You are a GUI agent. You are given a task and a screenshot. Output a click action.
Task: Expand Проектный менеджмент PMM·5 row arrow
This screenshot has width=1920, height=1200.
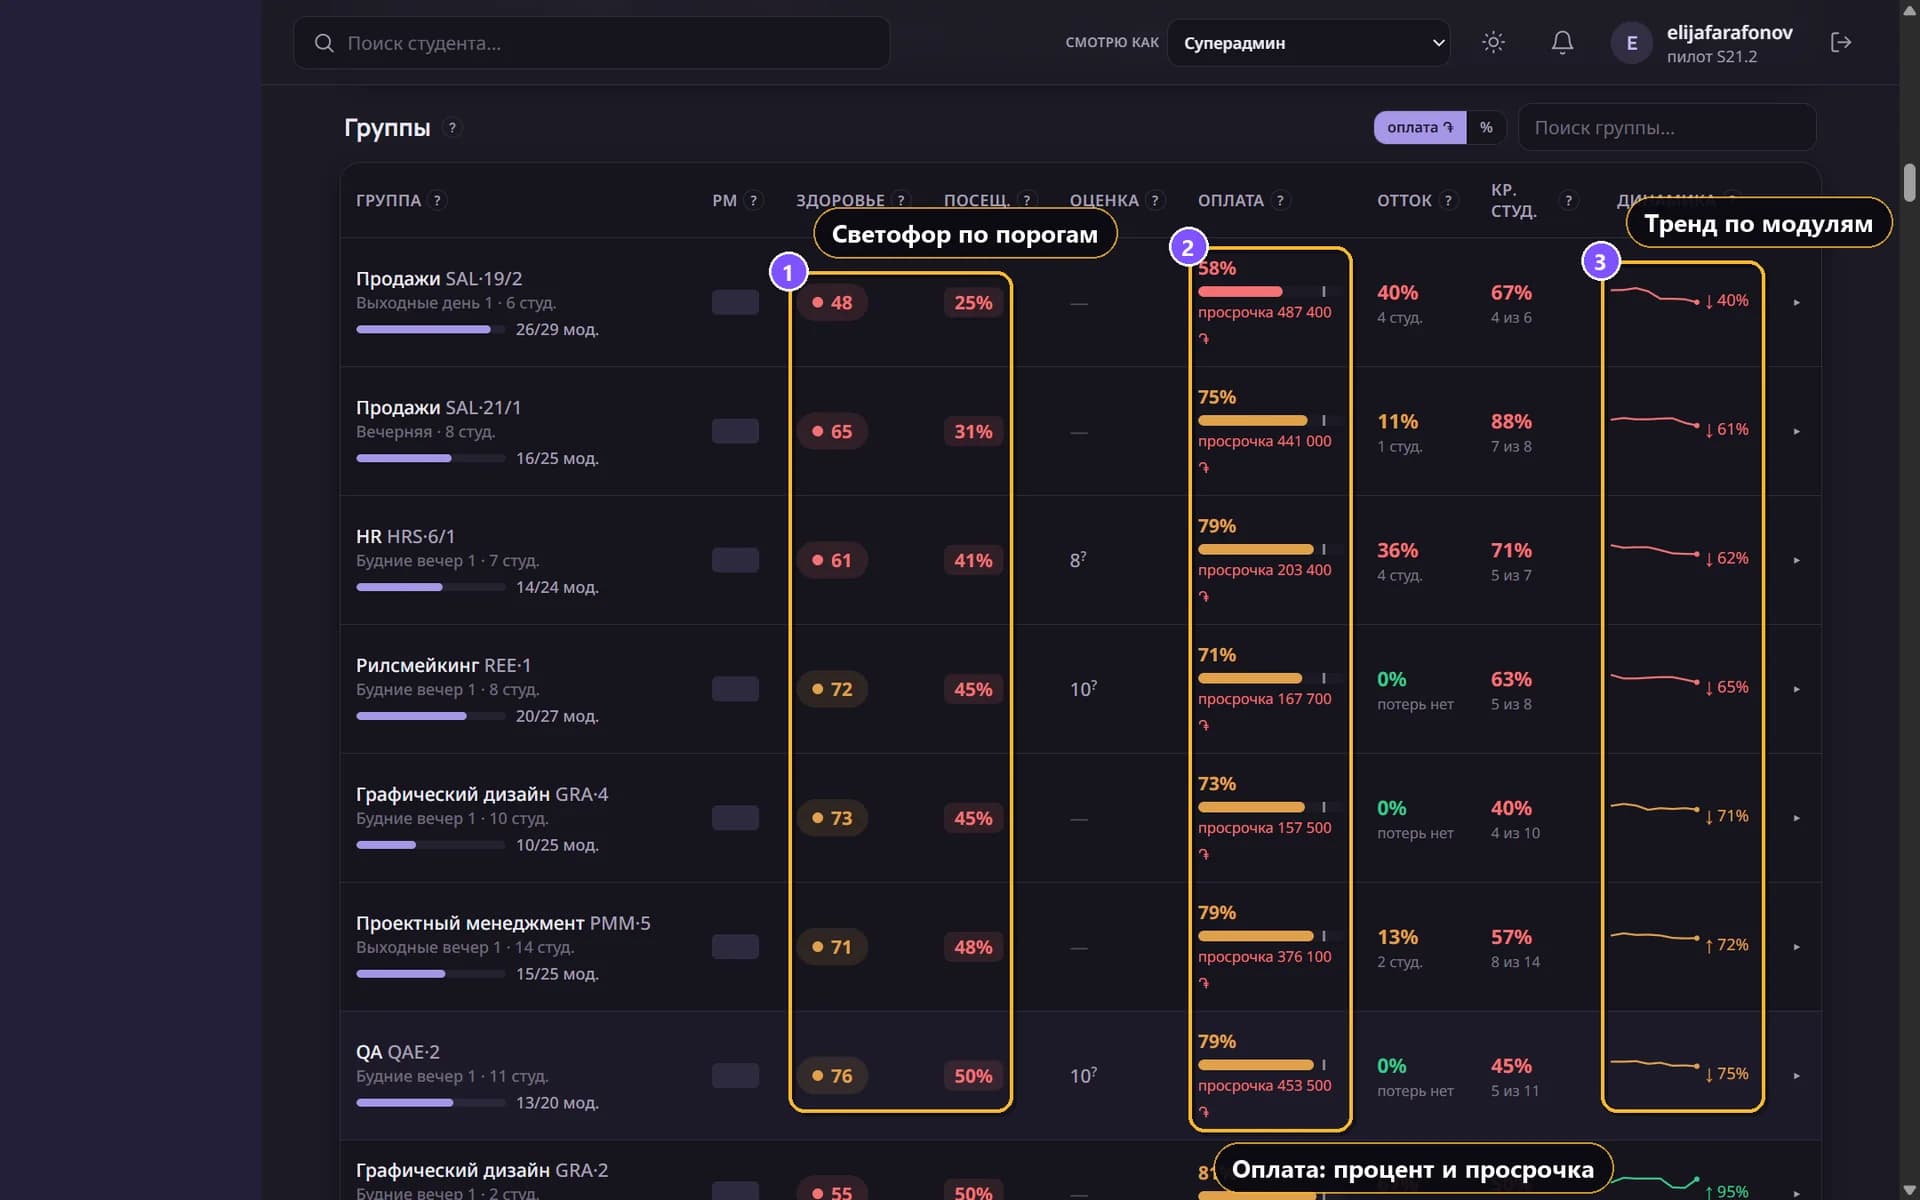click(x=1796, y=947)
